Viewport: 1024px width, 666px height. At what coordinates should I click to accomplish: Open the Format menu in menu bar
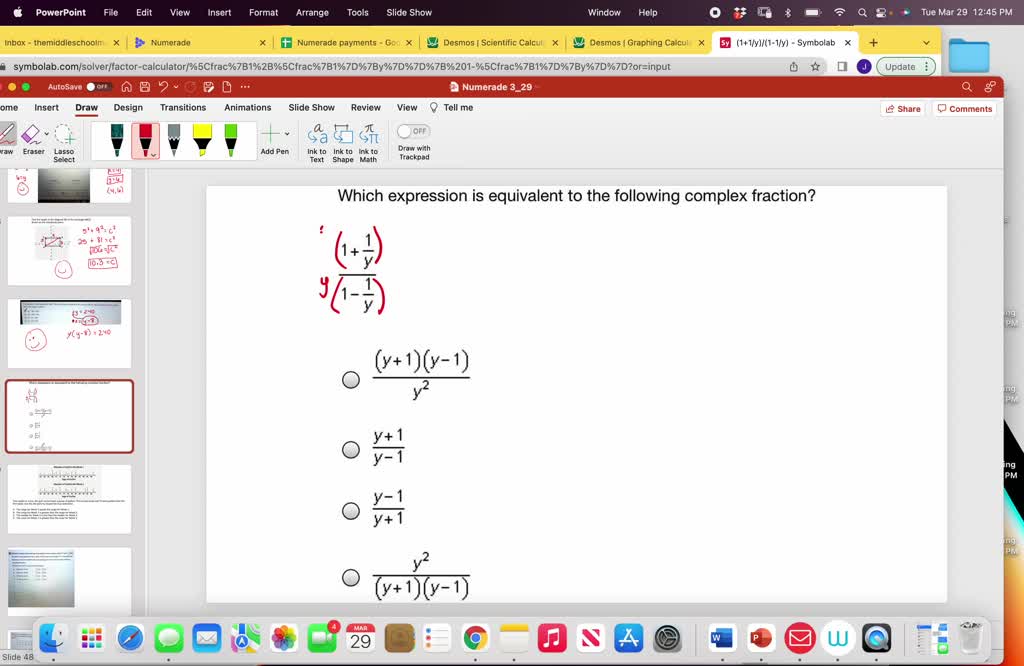[263, 12]
